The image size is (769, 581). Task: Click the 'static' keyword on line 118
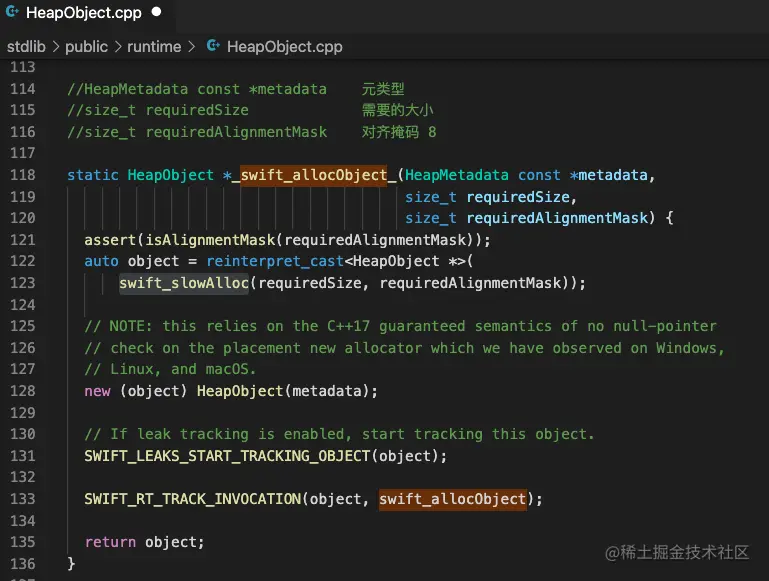tap(93, 175)
